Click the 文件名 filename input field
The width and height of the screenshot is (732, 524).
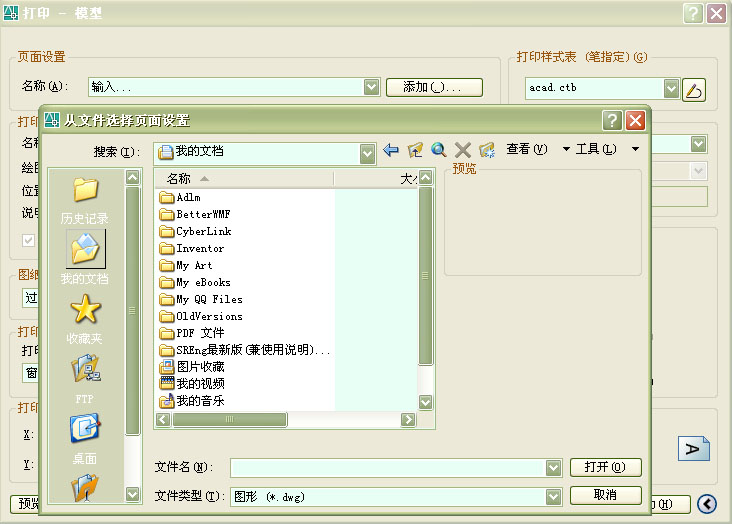[x=388, y=467]
